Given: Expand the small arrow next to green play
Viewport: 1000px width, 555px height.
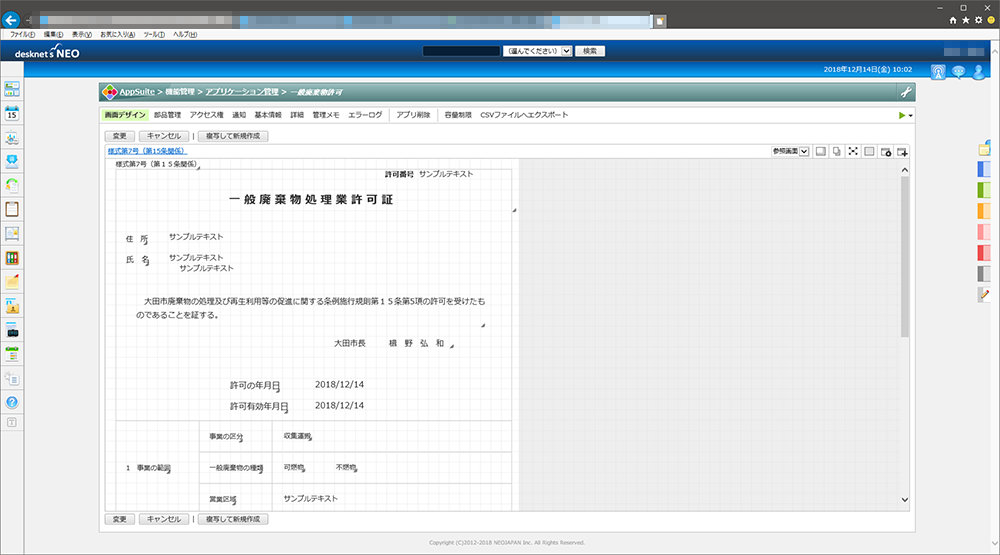Looking at the screenshot, I should point(911,116).
